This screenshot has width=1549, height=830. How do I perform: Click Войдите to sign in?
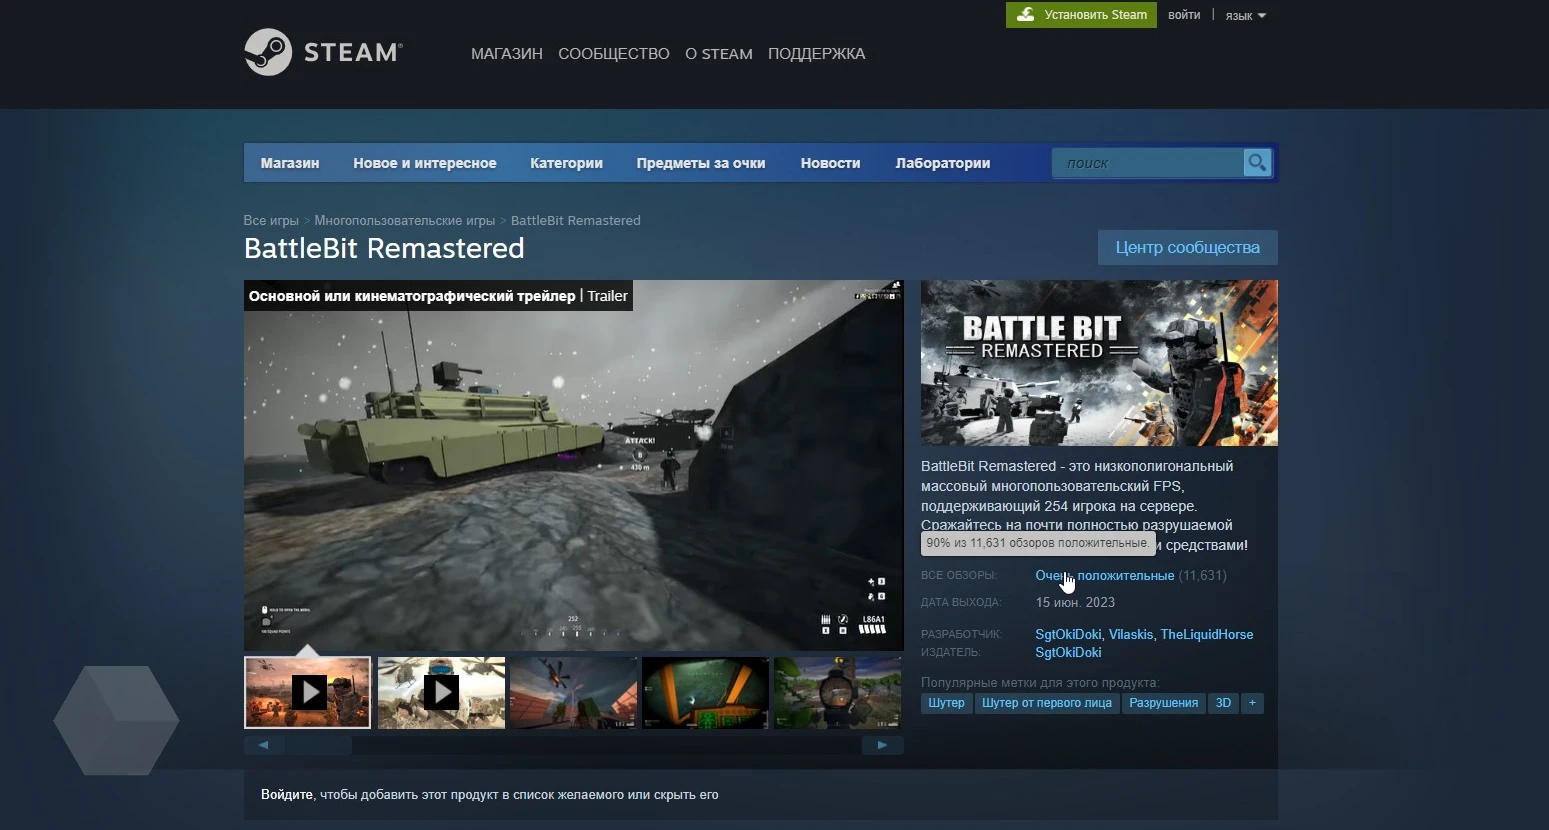pos(286,793)
